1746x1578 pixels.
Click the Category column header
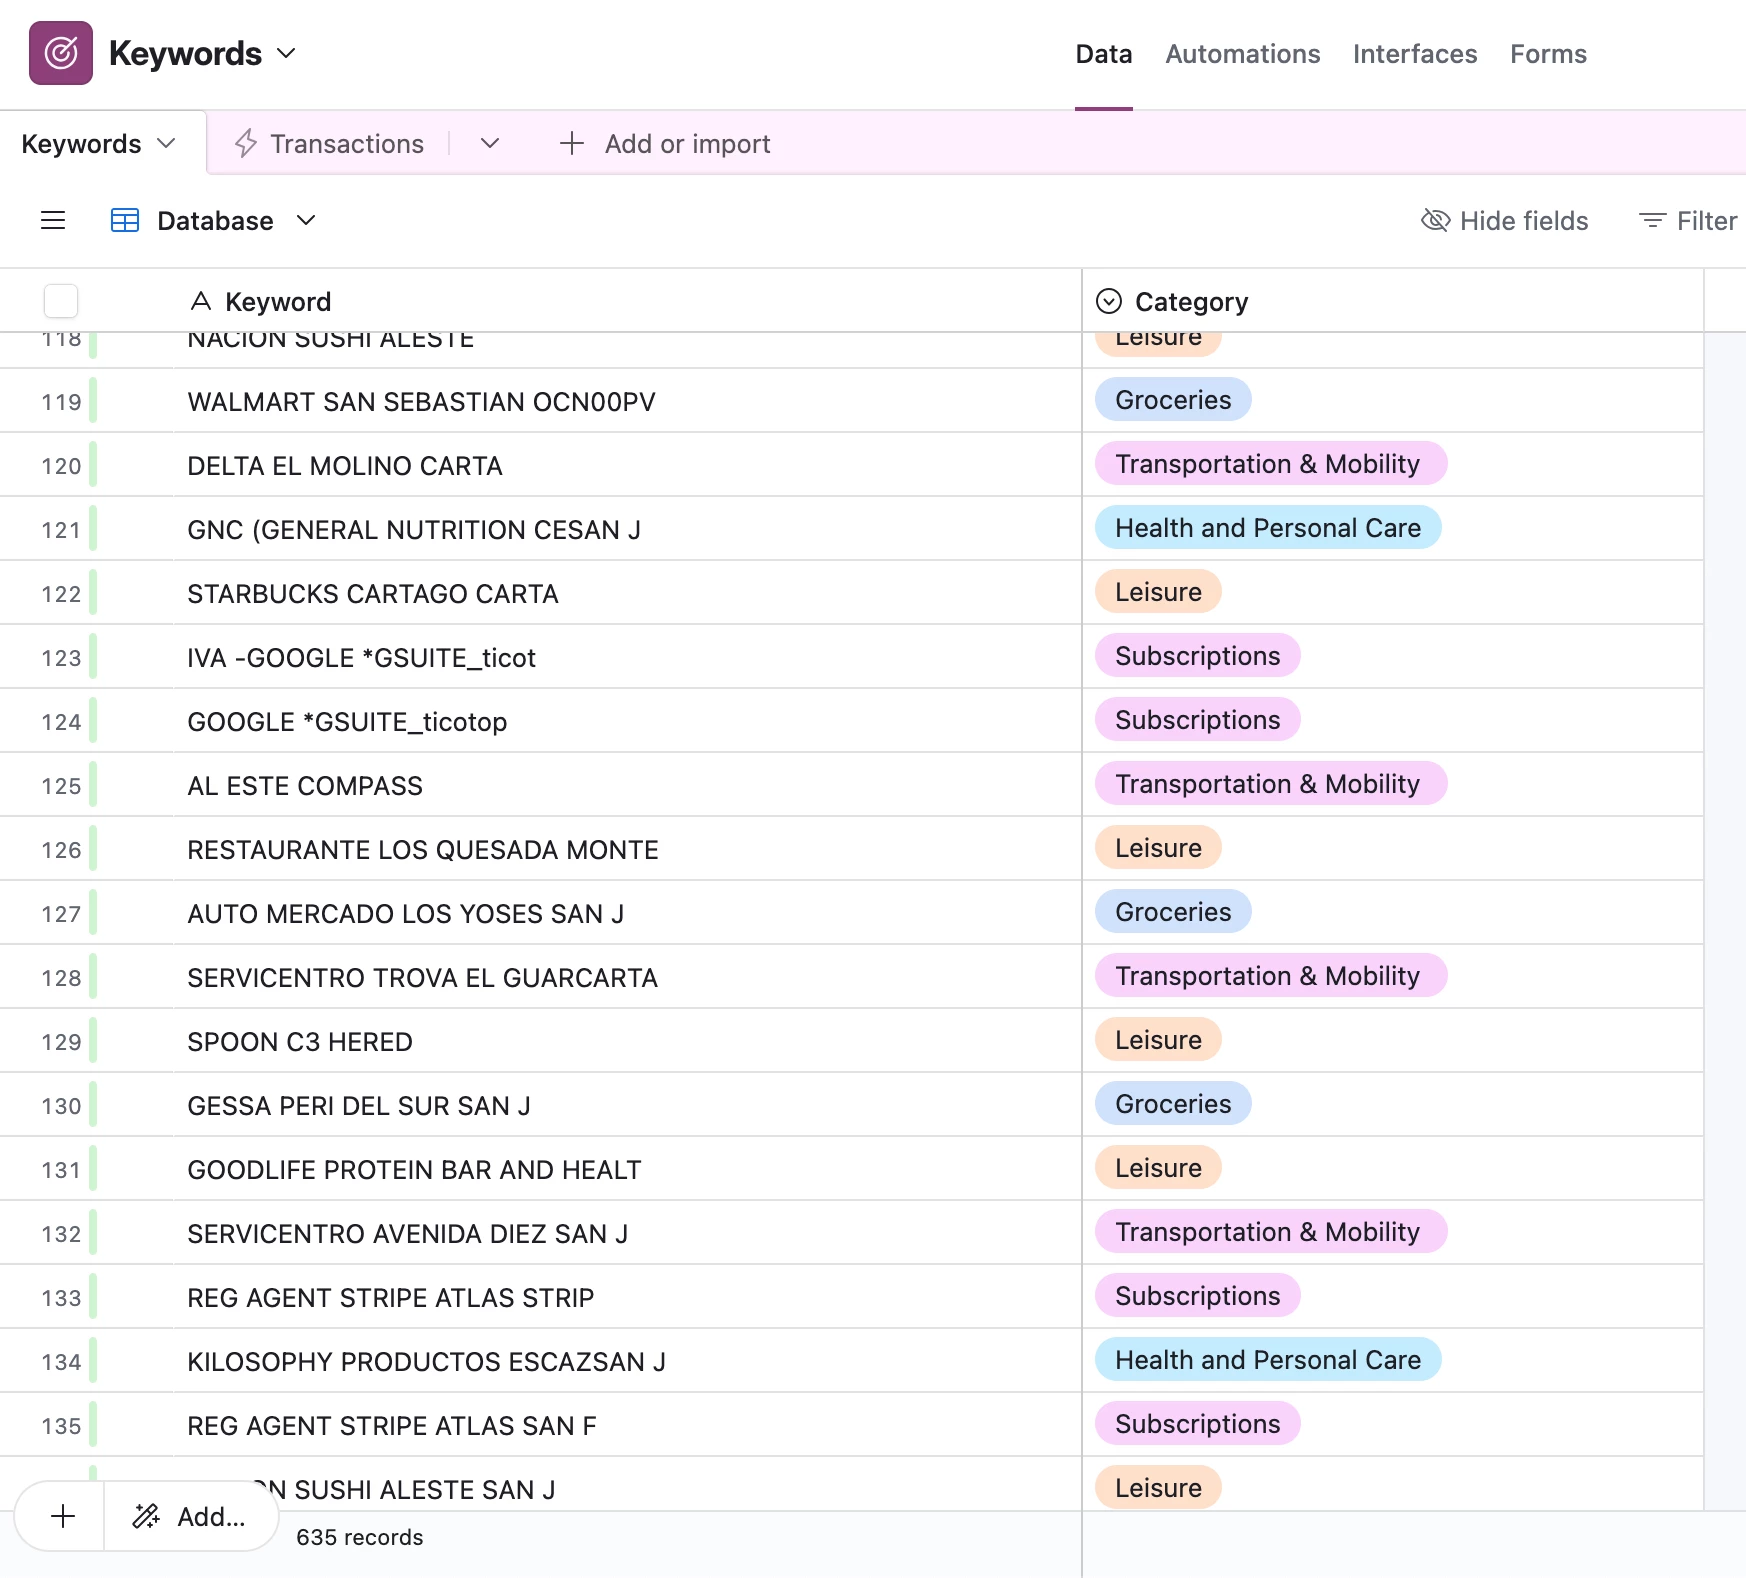tap(1393, 301)
